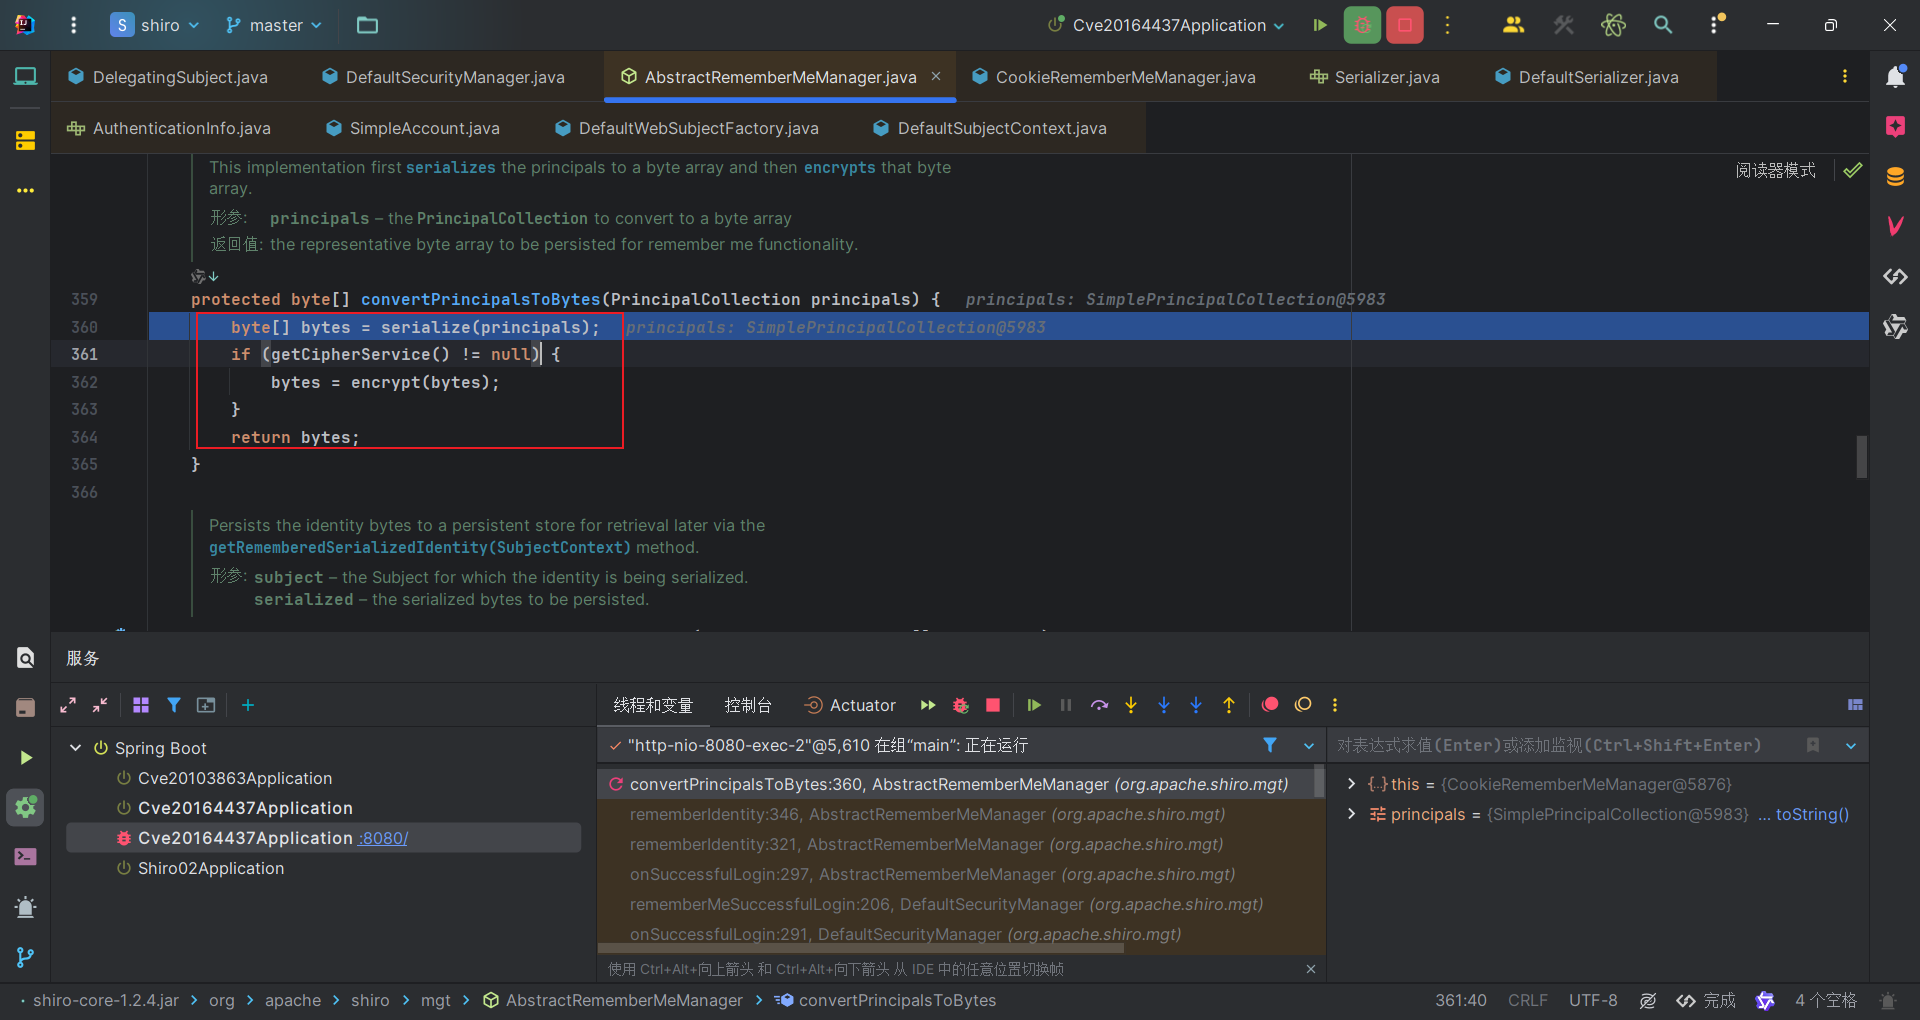Open thread selector dropdown arrow
The width and height of the screenshot is (1920, 1020).
[x=1308, y=745]
